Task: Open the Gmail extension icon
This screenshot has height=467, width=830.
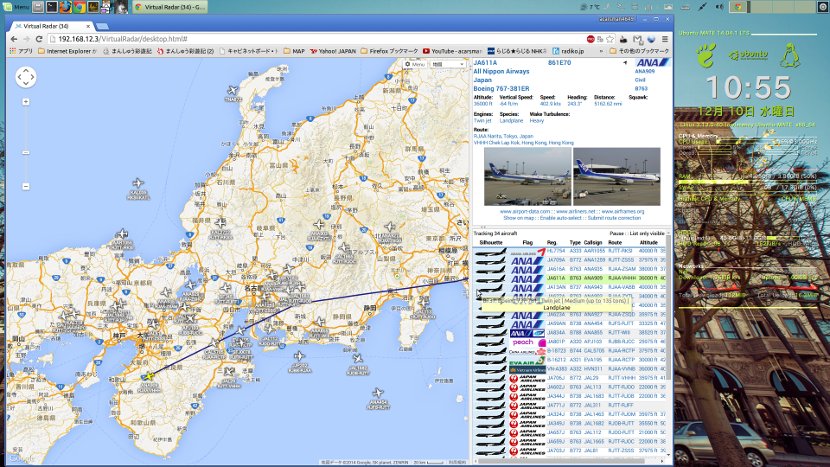Action: tap(637, 39)
